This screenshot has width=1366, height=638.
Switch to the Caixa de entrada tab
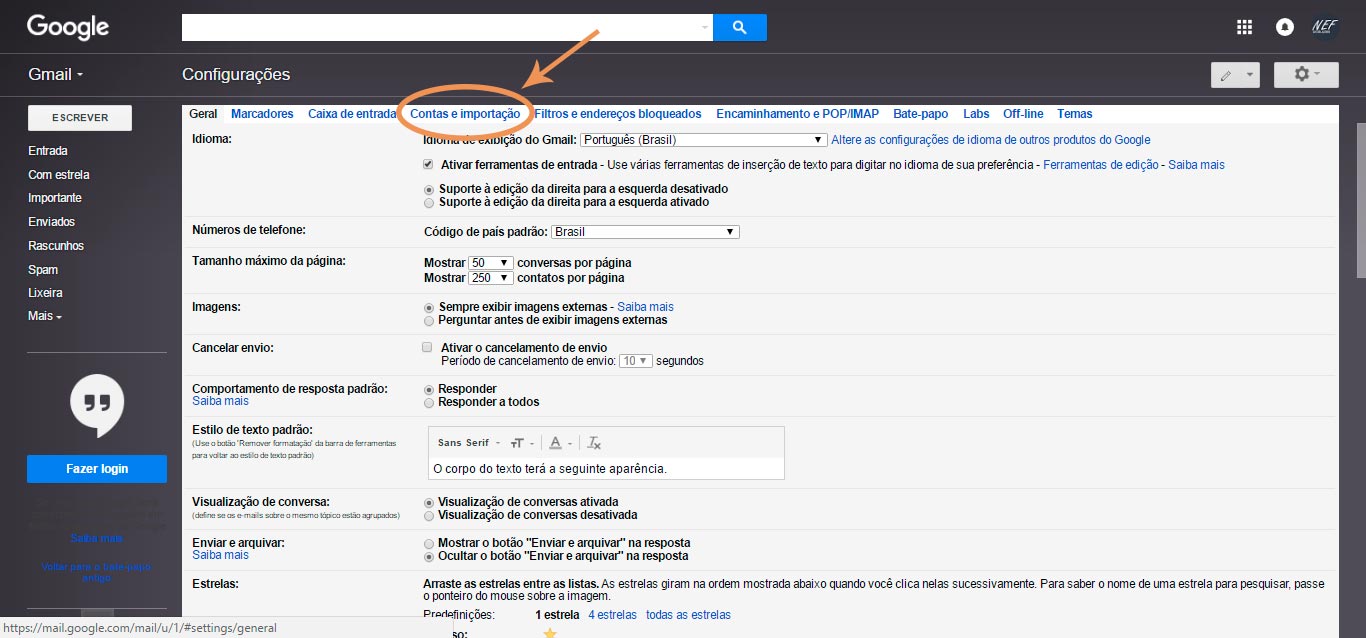352,114
